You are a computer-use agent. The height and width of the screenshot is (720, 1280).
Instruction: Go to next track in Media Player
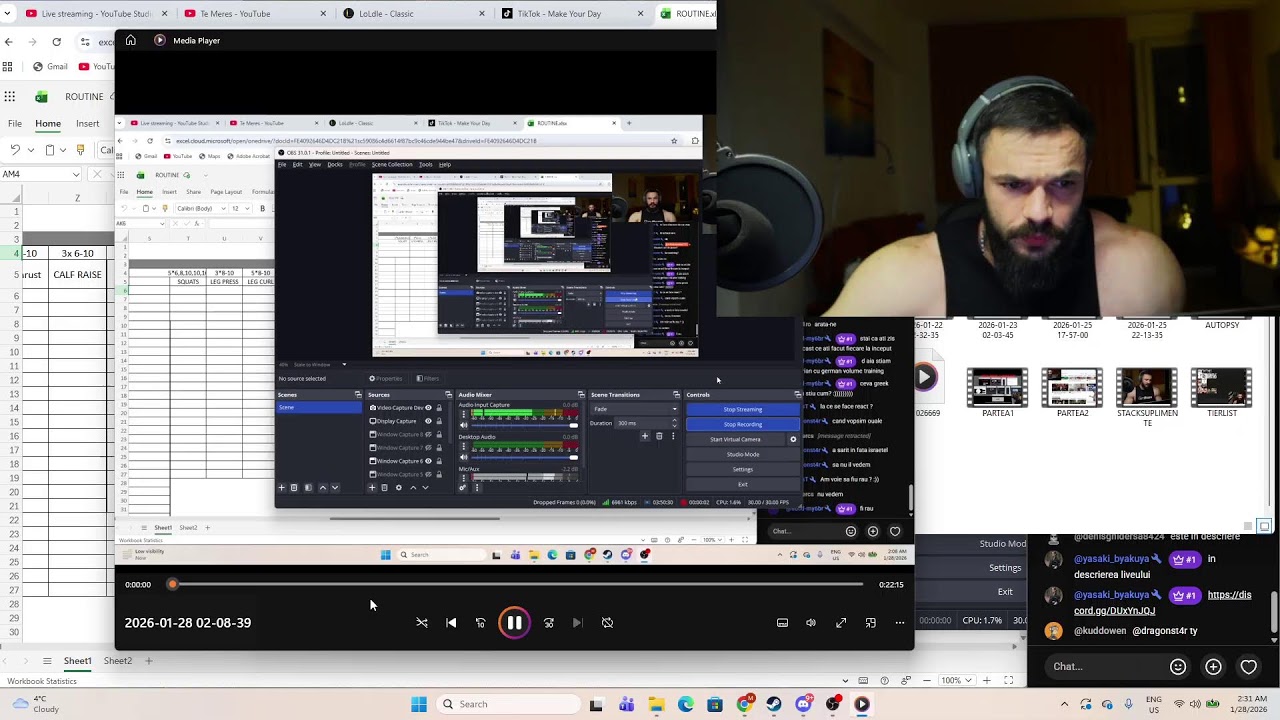pyautogui.click(x=577, y=623)
